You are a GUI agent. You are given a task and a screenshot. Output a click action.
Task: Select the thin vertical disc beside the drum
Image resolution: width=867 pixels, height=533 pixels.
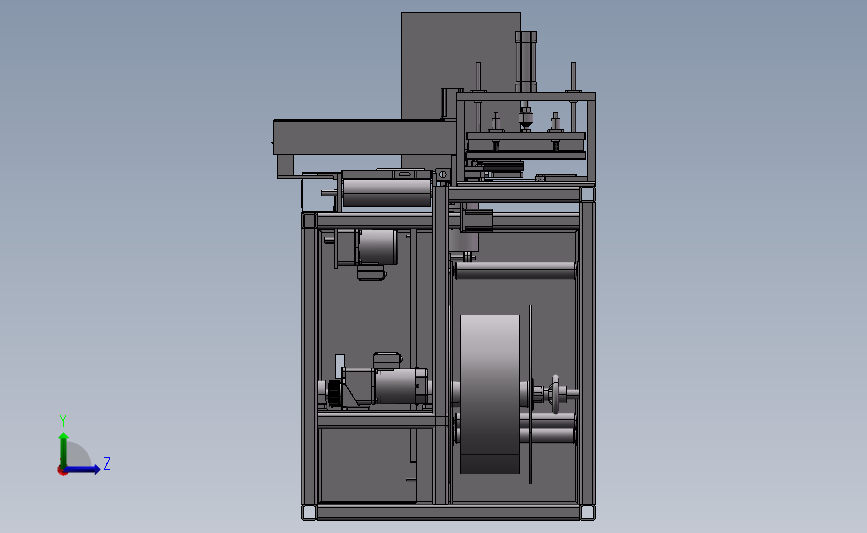point(530,394)
